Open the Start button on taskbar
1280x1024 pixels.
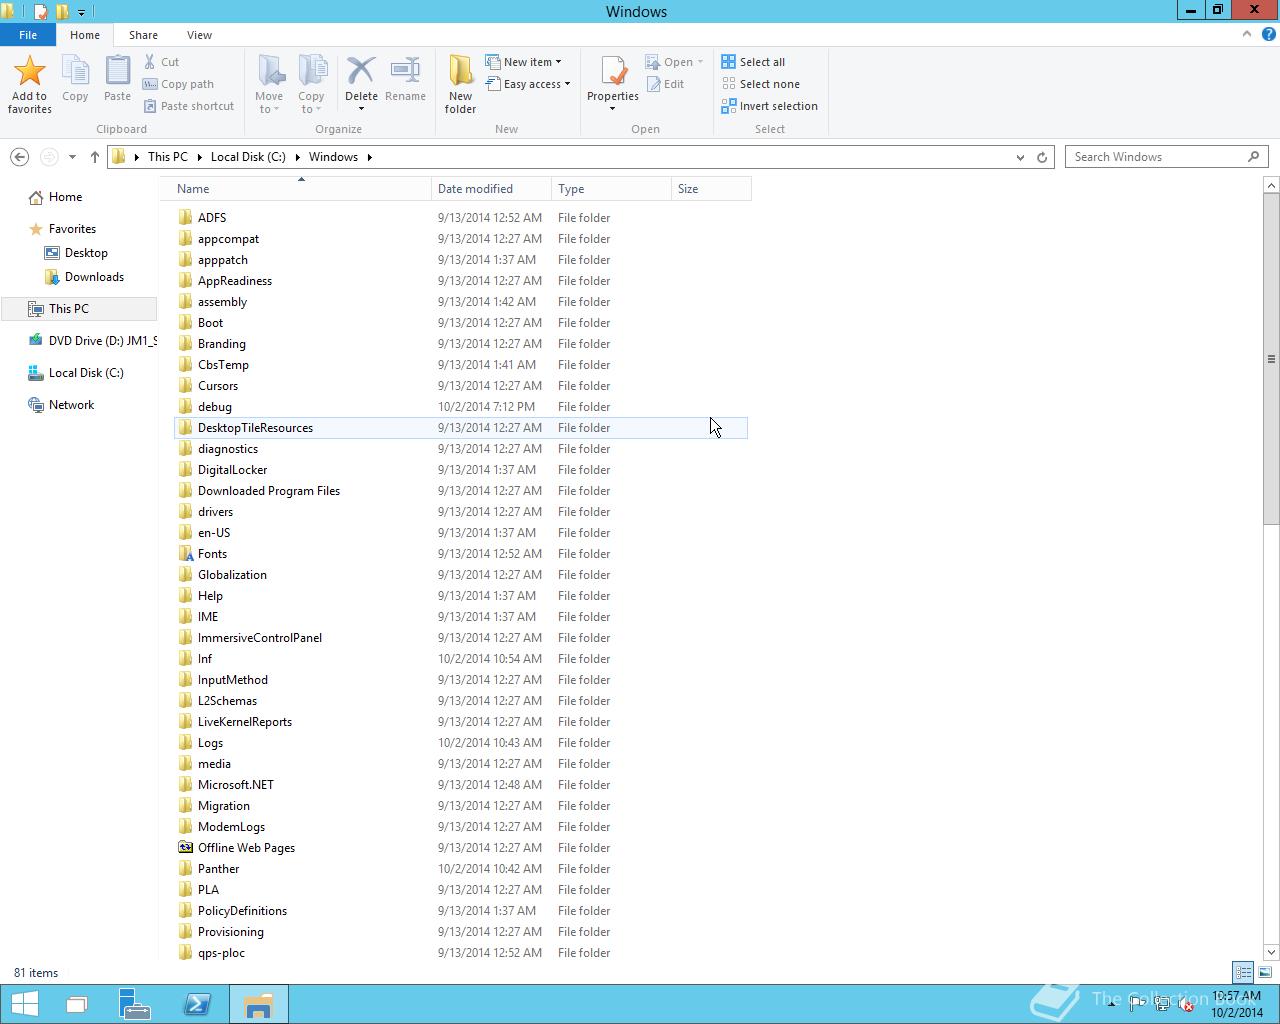coord(24,1004)
